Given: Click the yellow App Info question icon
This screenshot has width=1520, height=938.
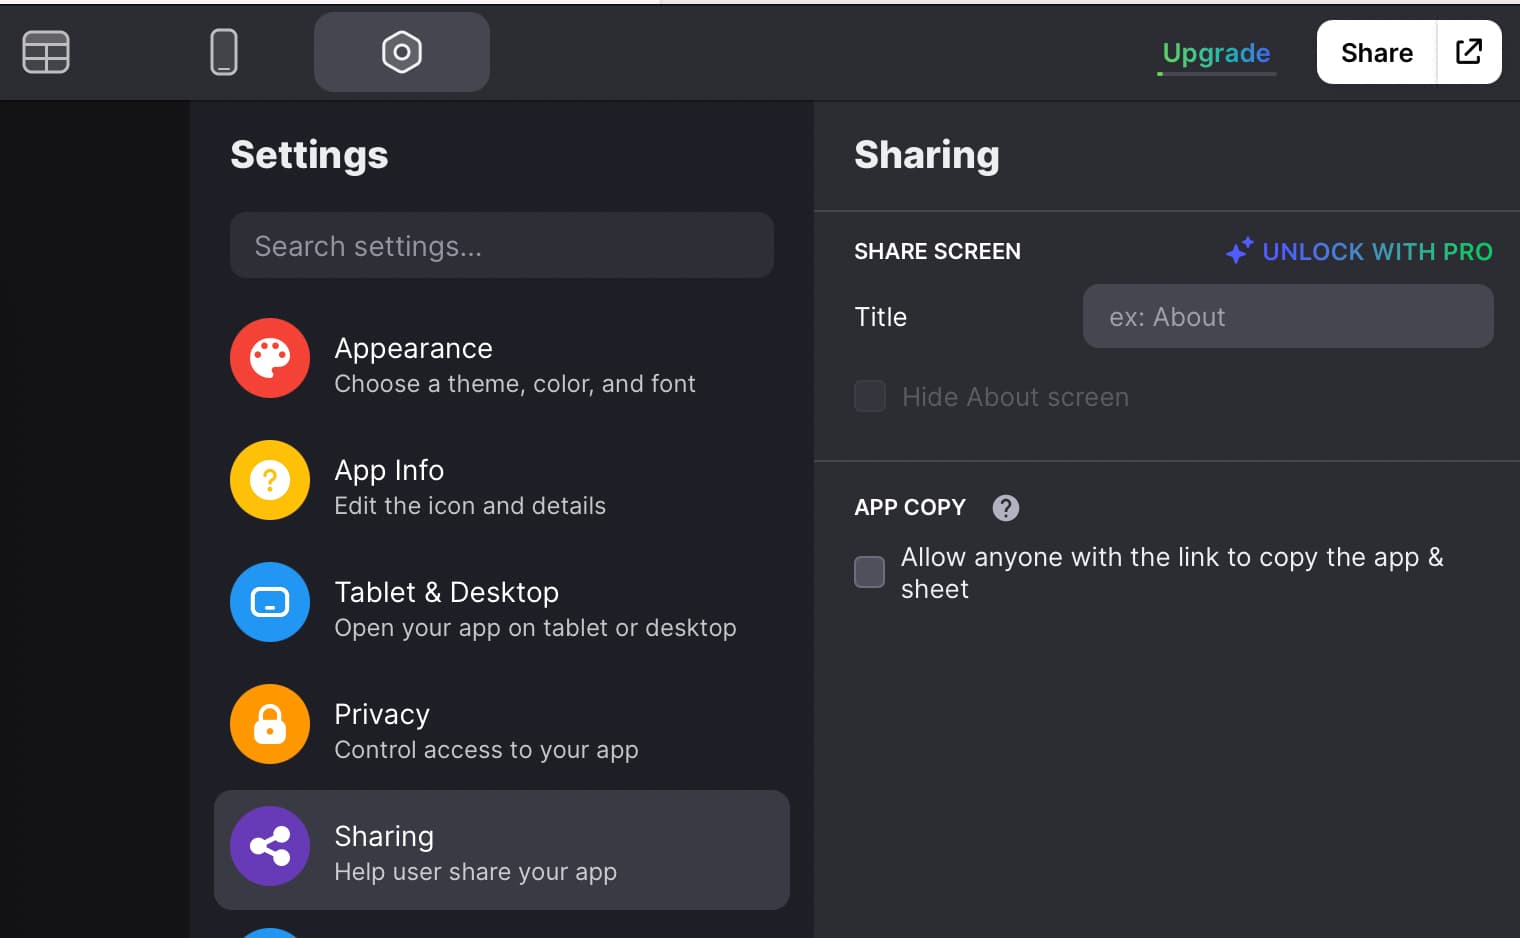Looking at the screenshot, I should 270,480.
